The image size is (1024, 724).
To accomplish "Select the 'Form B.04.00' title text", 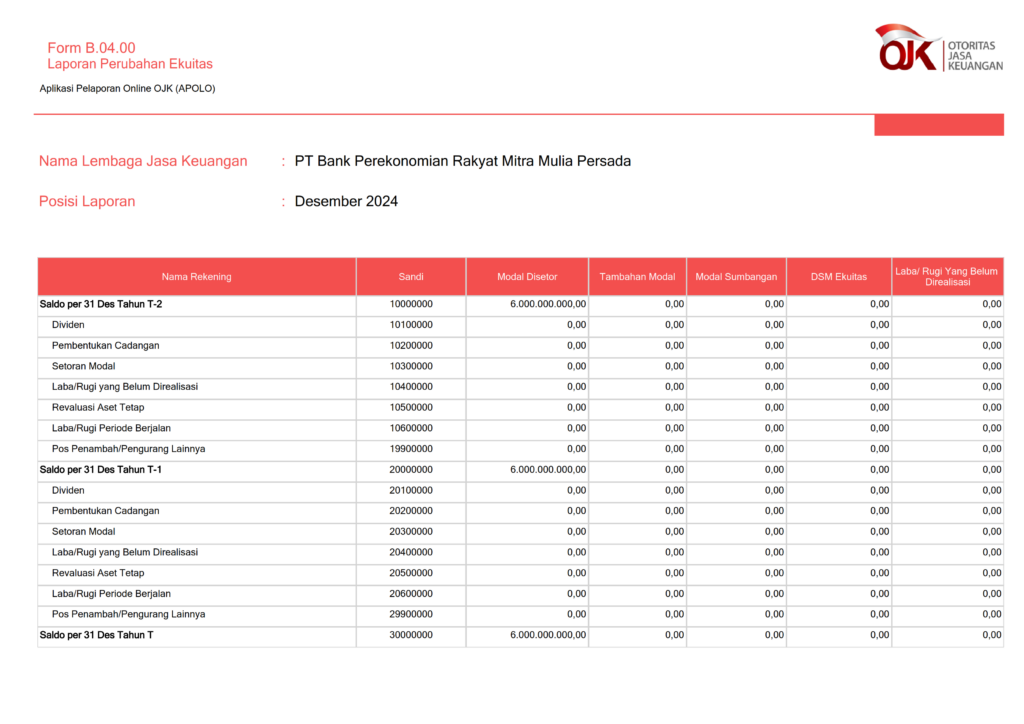I will point(91,48).
